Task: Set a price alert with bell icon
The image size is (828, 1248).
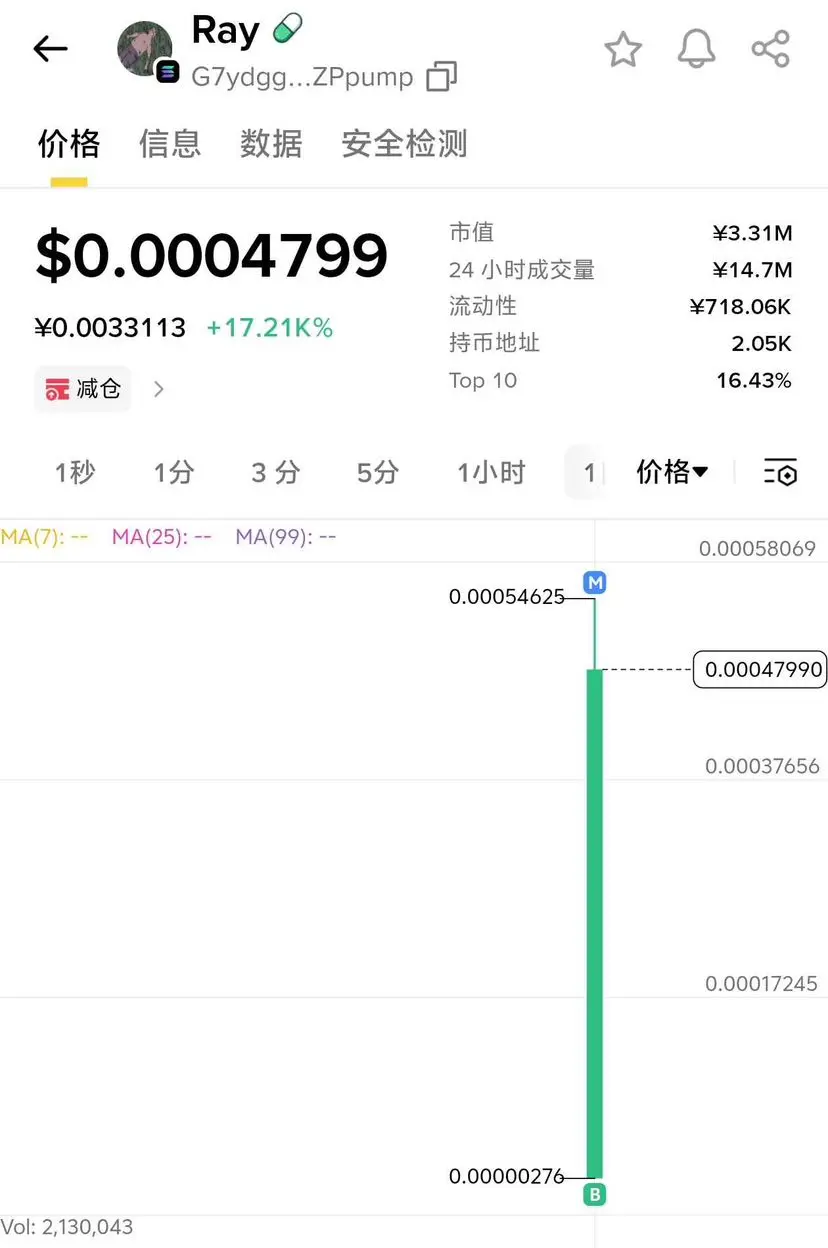Action: tap(697, 49)
